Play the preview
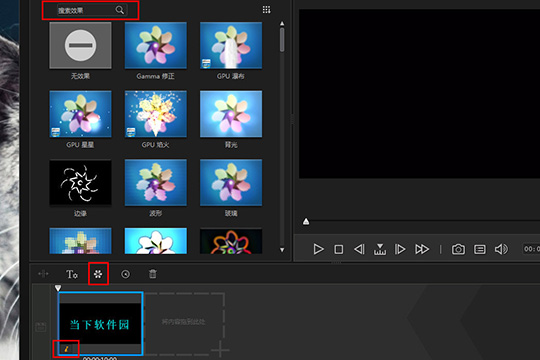The width and height of the screenshot is (540, 360). click(x=318, y=249)
